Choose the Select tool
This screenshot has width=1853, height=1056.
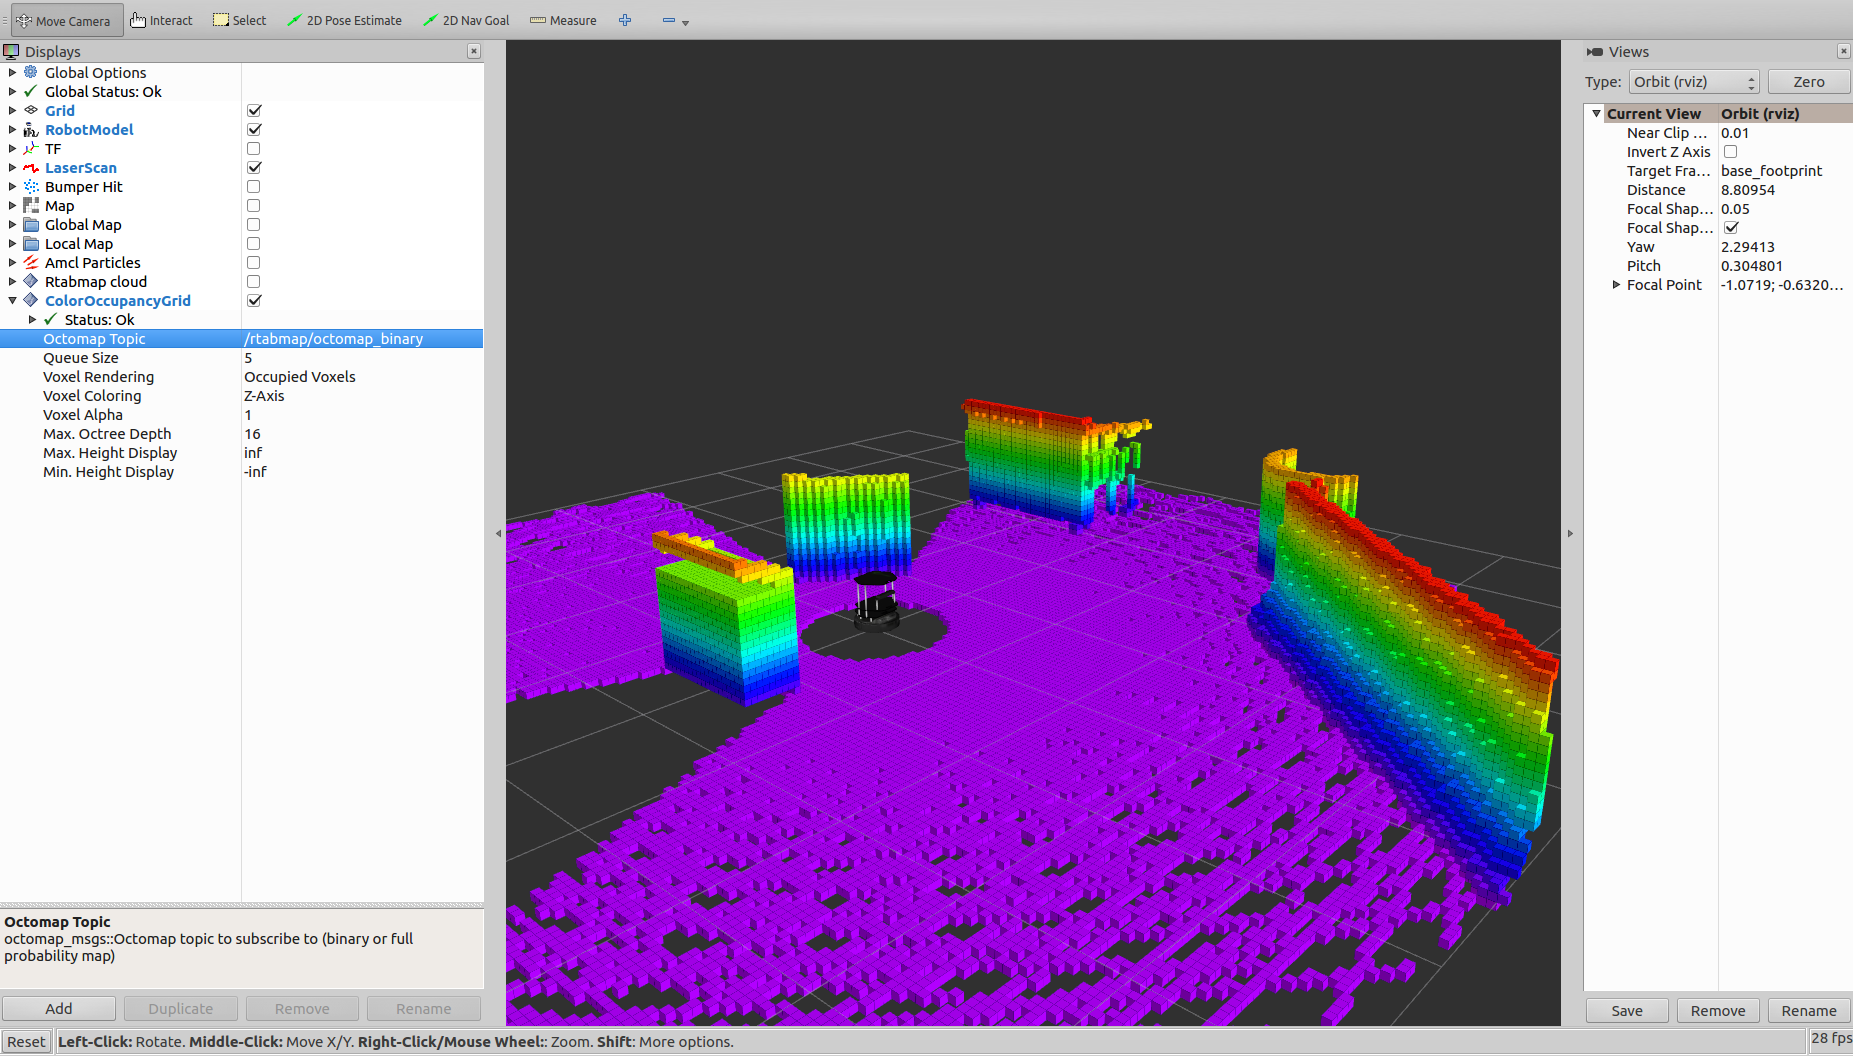pos(239,19)
